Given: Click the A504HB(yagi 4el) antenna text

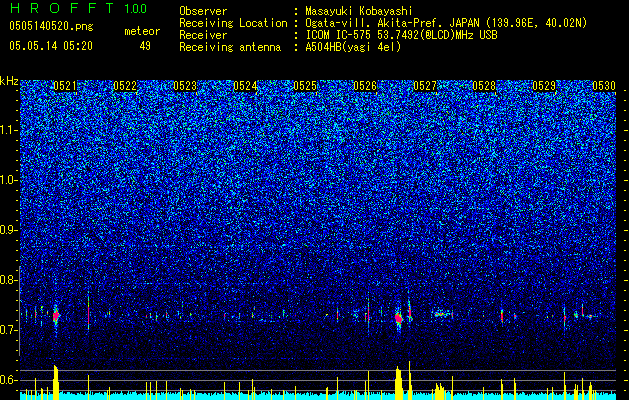Looking at the screenshot, I should [353, 47].
